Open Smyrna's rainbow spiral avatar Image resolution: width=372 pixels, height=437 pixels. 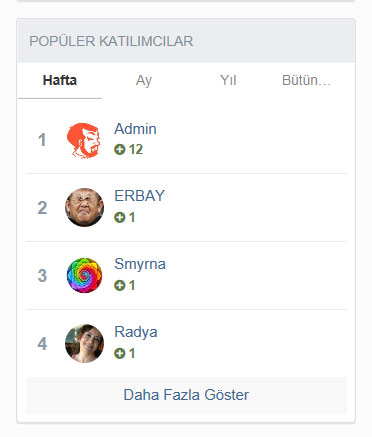click(84, 275)
